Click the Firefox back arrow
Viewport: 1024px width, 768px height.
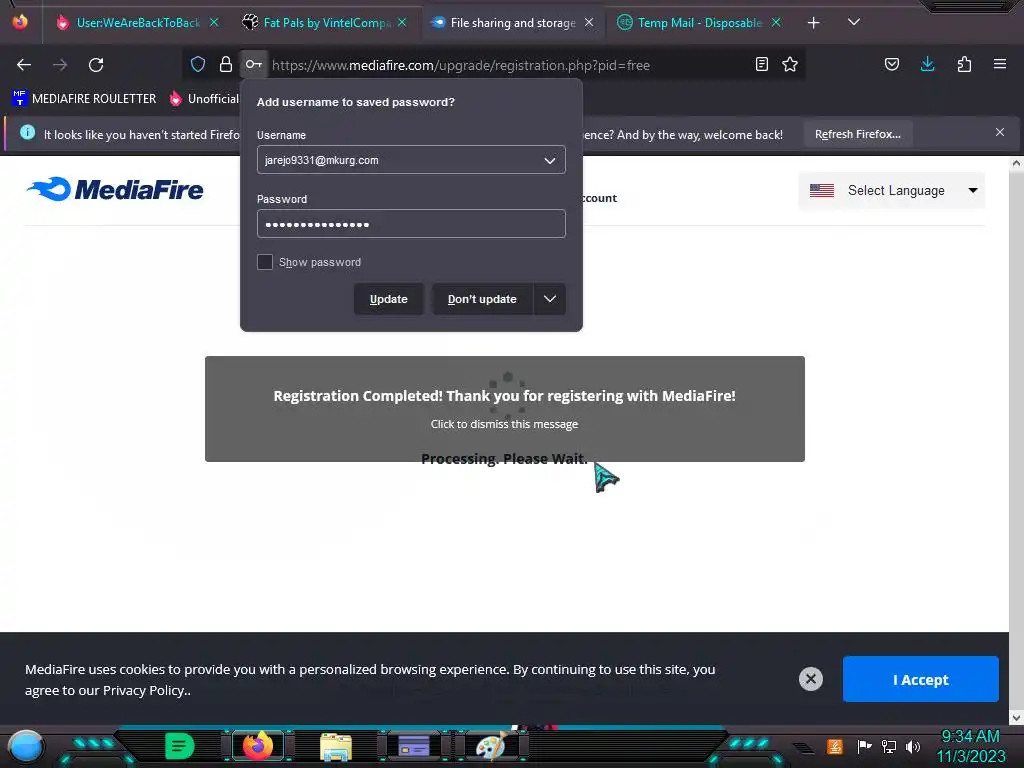(24, 65)
